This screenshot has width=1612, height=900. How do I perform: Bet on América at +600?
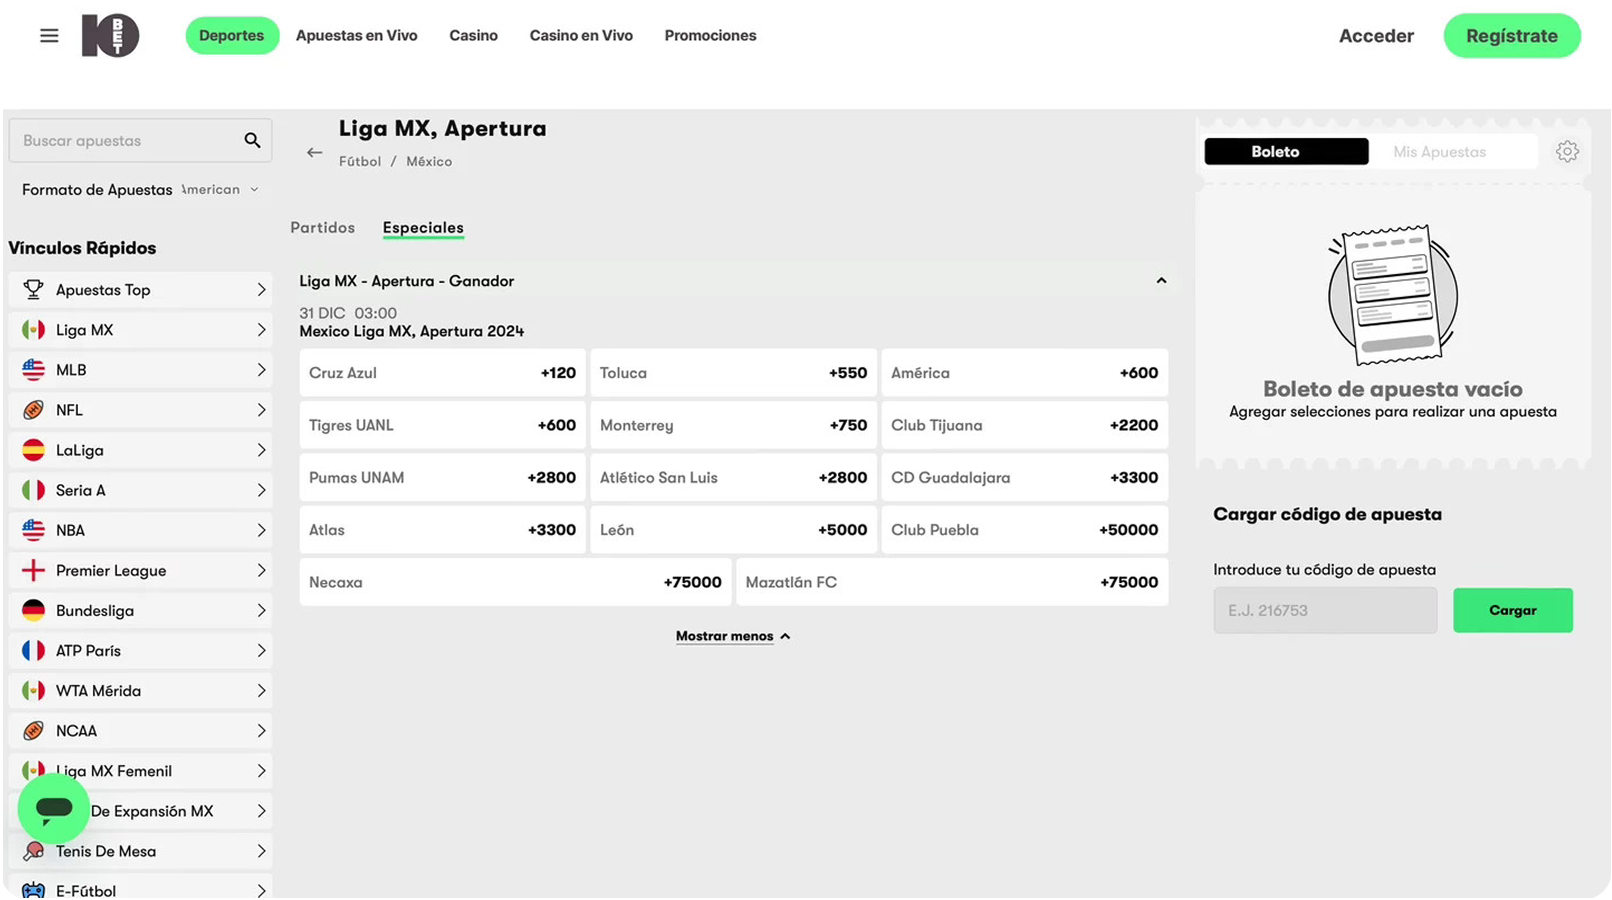[1024, 373]
